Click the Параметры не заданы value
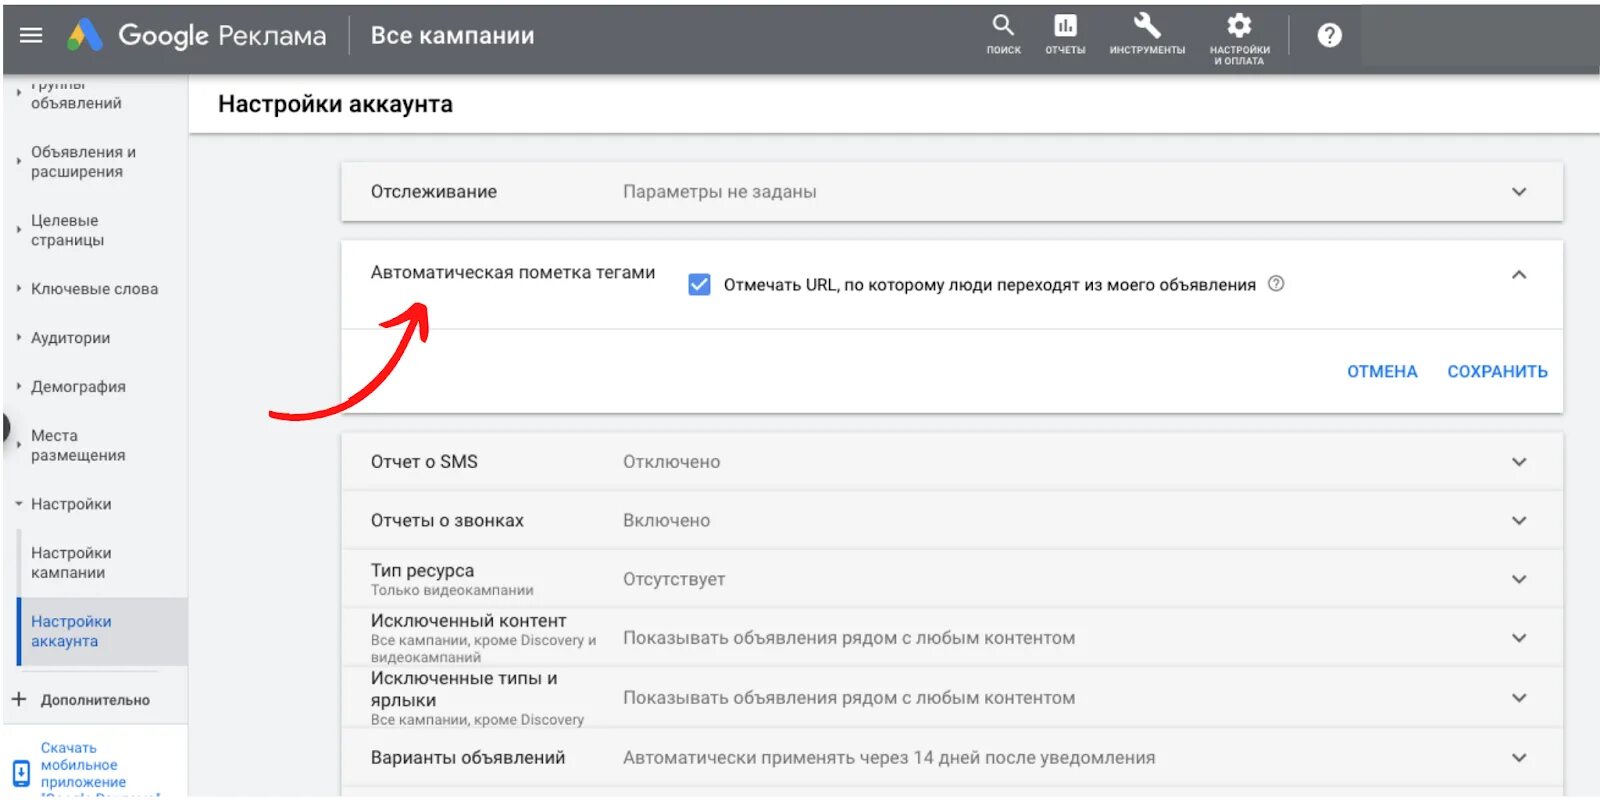The width and height of the screenshot is (1600, 800). tap(720, 191)
